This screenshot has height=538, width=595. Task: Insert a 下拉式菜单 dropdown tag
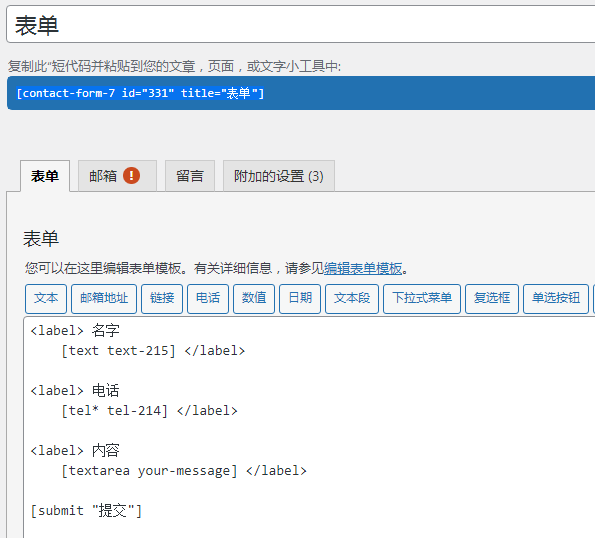[422, 299]
